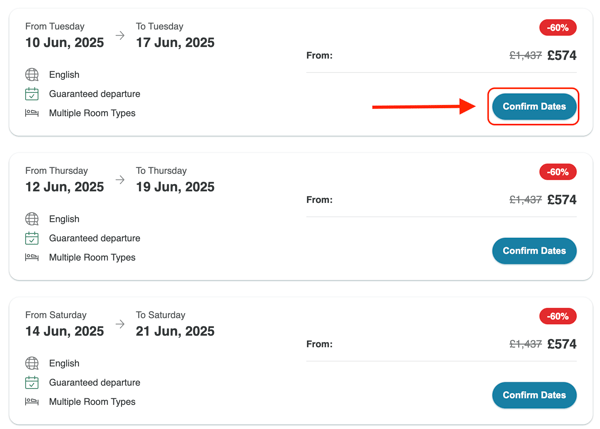Click Confirm Dates for 12 Jun departure
The width and height of the screenshot is (600, 429).
(x=534, y=251)
